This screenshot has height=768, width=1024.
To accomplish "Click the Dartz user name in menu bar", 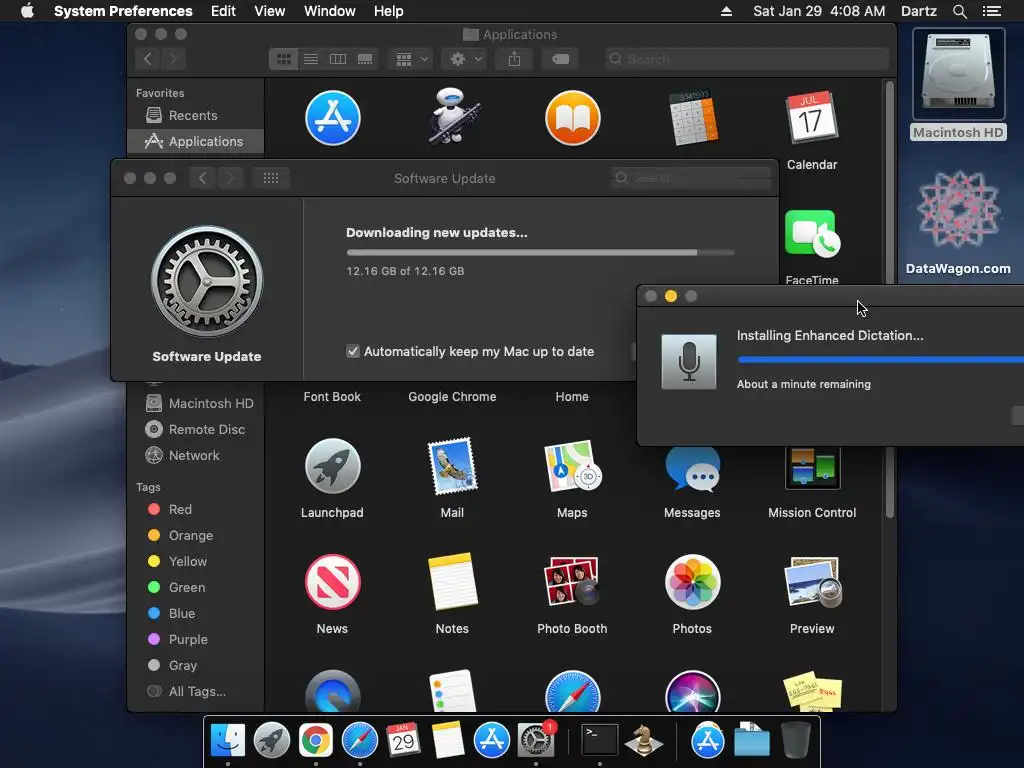I will click(918, 11).
